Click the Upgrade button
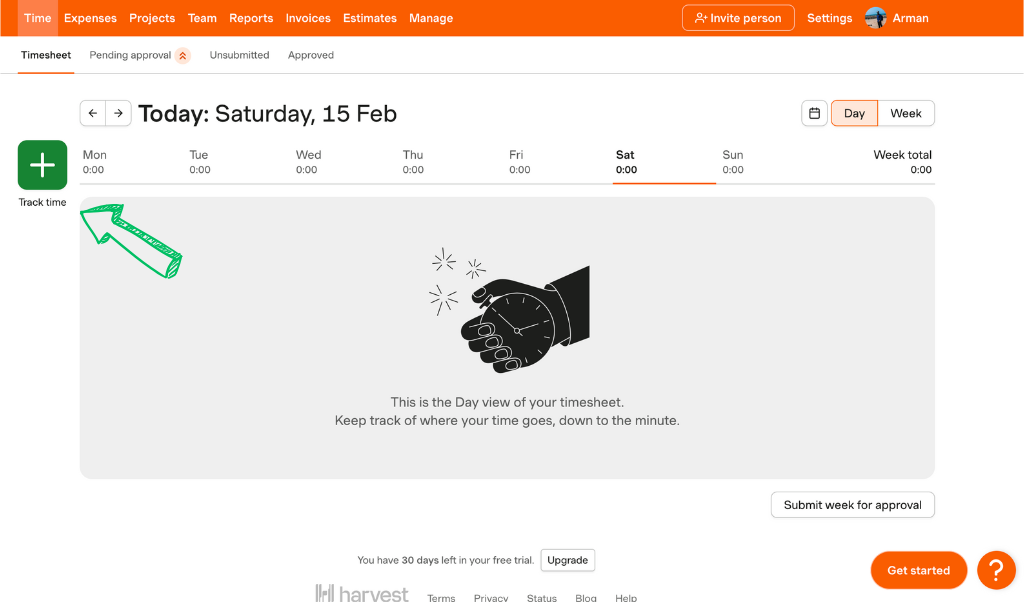Screen dimensions: 1024x602 tap(567, 560)
